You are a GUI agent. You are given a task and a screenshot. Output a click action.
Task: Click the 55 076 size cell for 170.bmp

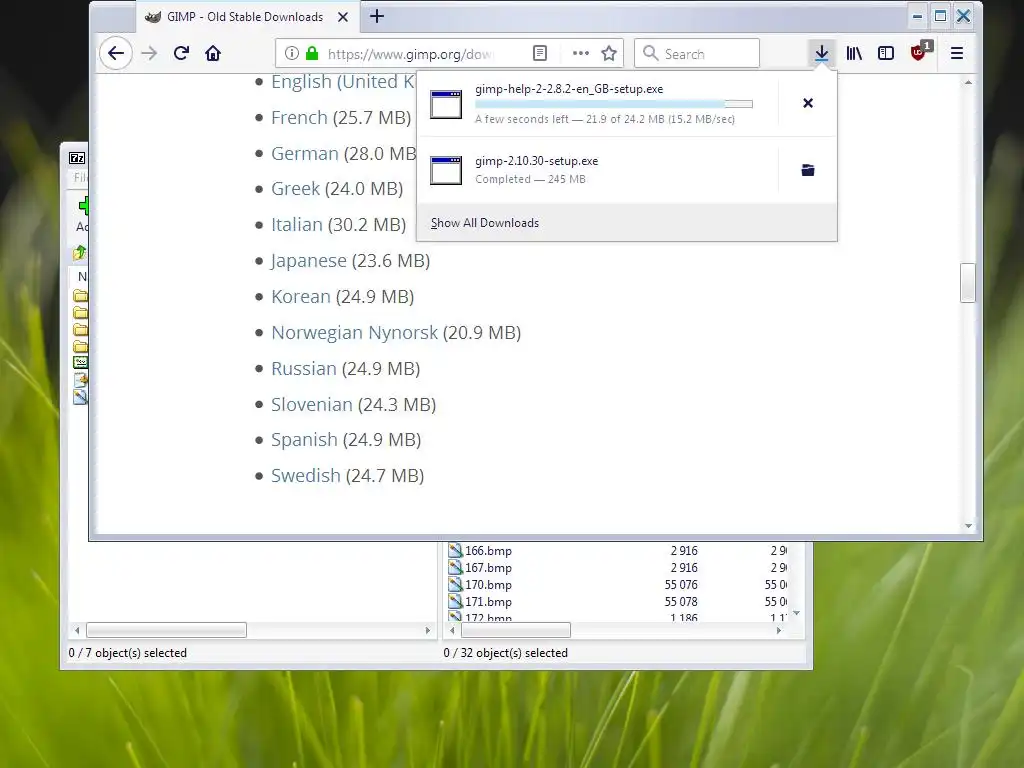[681, 585]
